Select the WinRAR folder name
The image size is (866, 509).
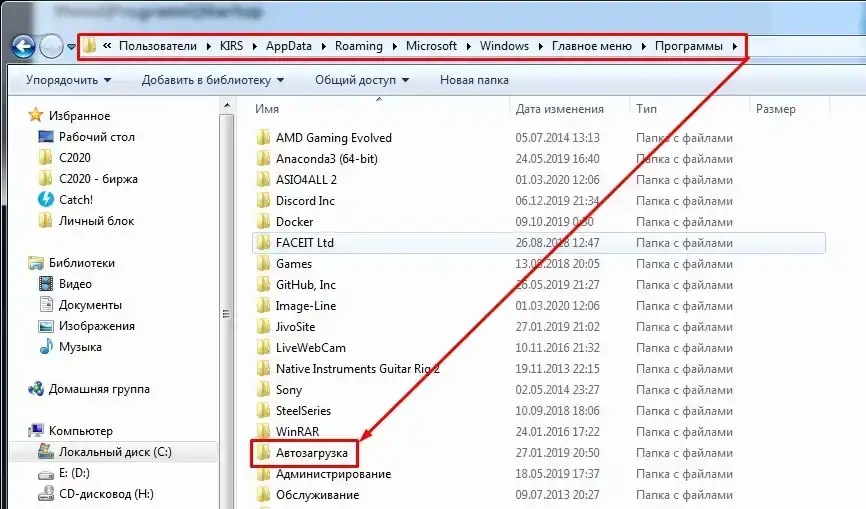click(x=298, y=431)
